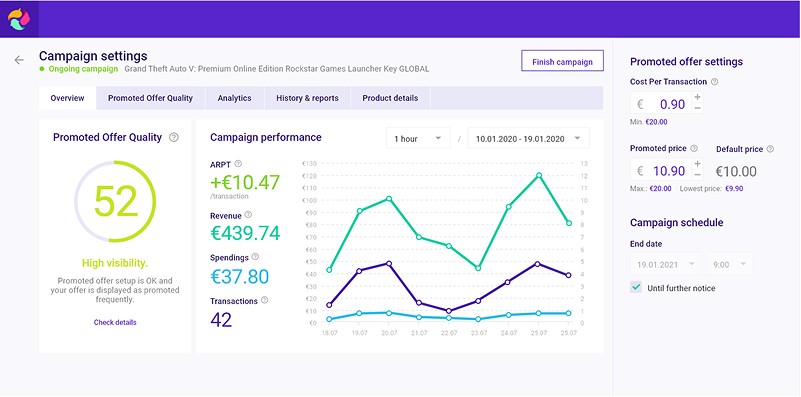Open help icon next to Default price
The width and height of the screenshot is (801, 397).
pyautogui.click(x=770, y=149)
